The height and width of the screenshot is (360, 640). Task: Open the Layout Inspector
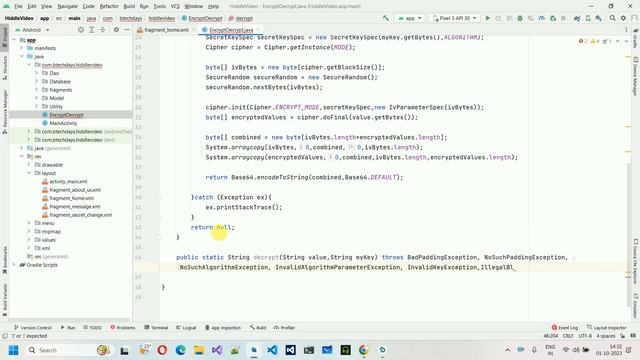click(607, 327)
